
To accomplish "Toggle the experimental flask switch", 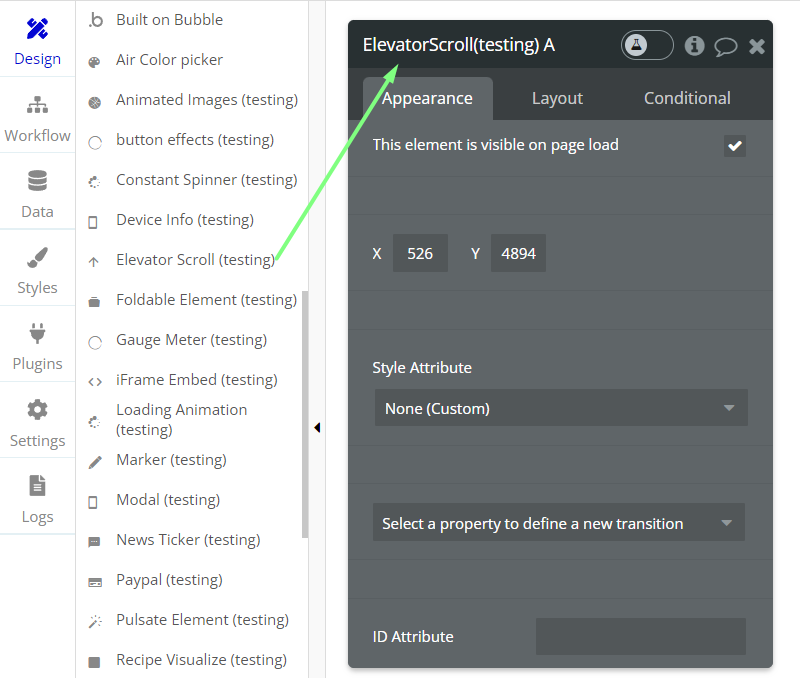I will coord(646,45).
